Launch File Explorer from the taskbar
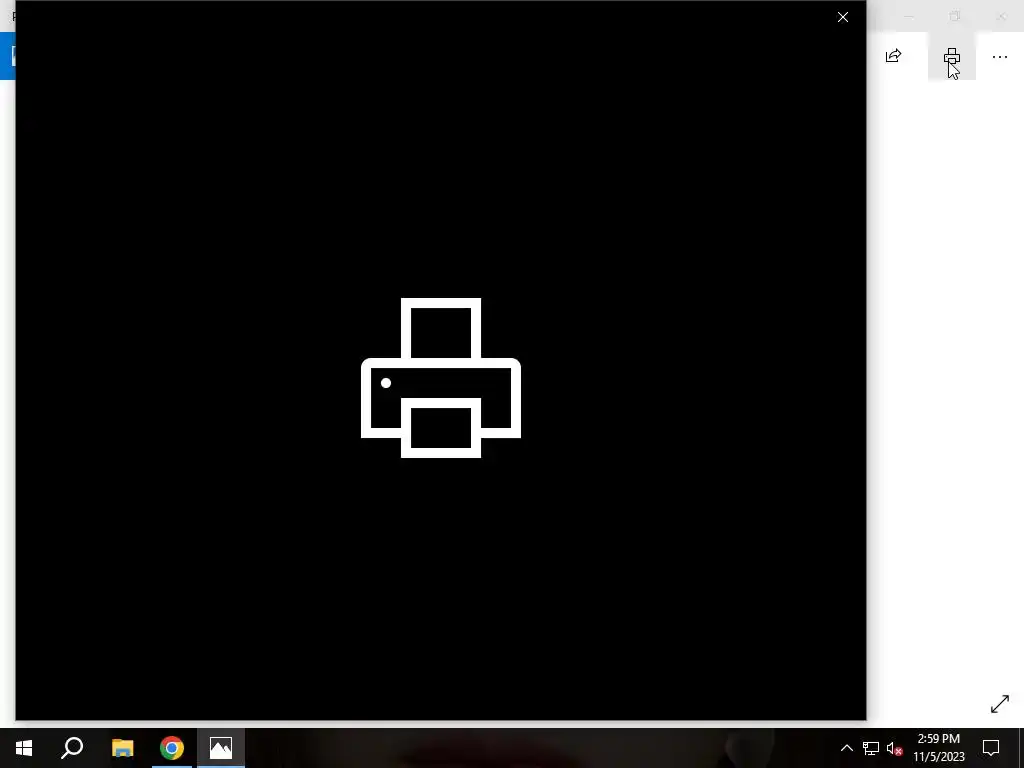The image size is (1024, 768). tap(122, 748)
